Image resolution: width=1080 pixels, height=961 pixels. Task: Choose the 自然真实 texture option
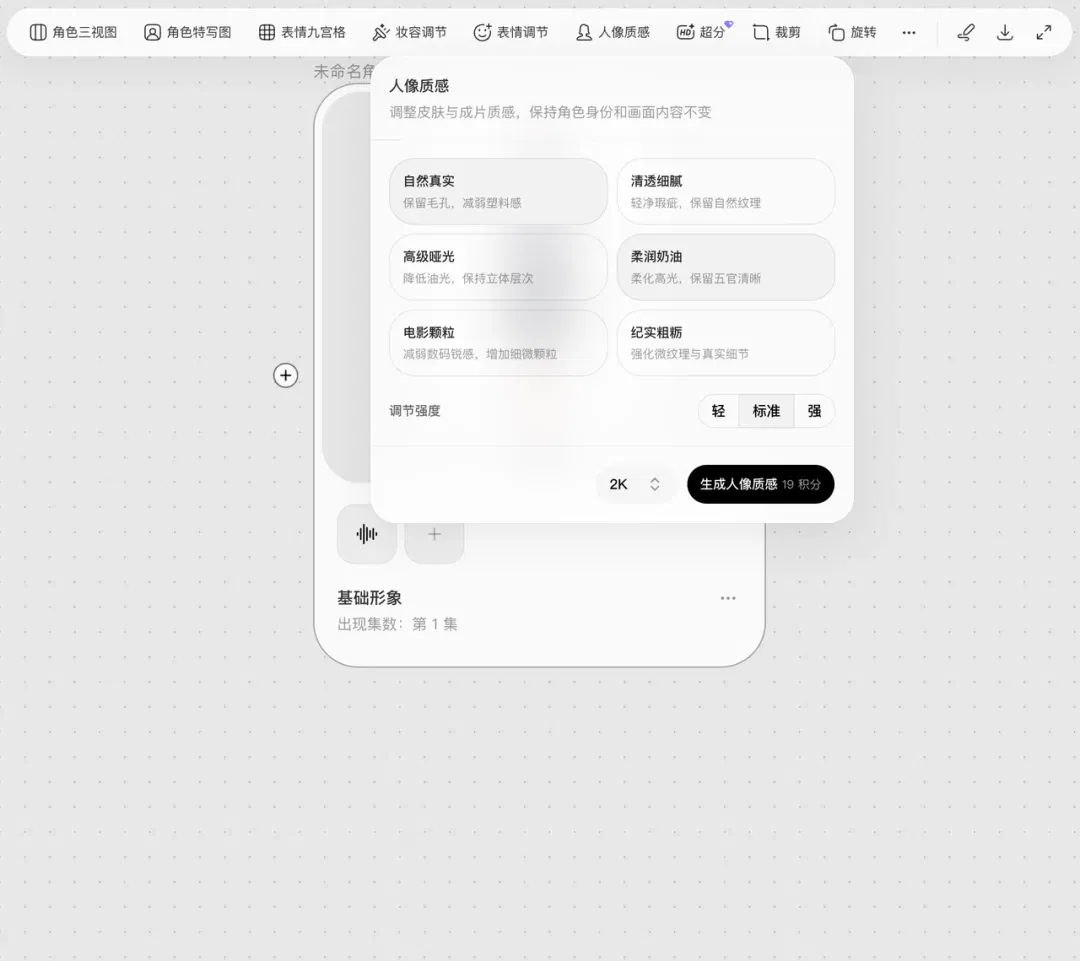click(x=498, y=192)
